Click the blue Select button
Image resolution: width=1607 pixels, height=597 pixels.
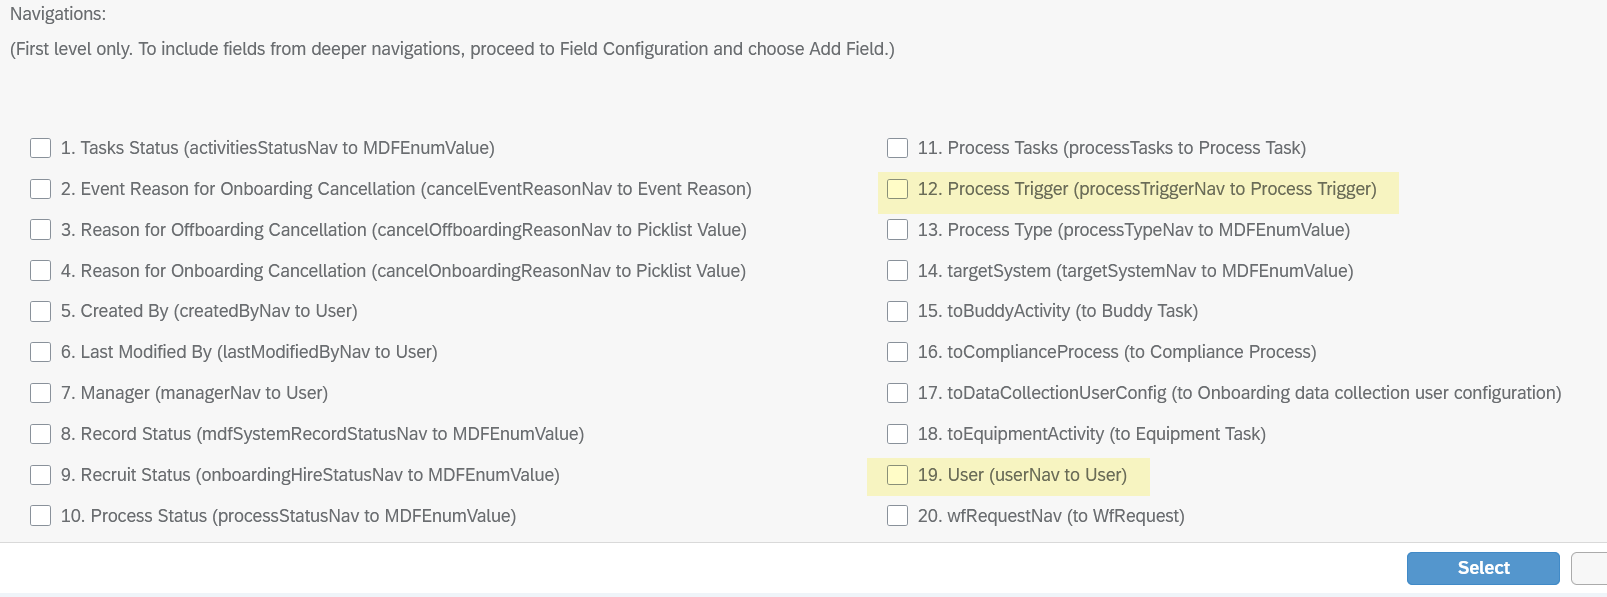tap(1483, 568)
